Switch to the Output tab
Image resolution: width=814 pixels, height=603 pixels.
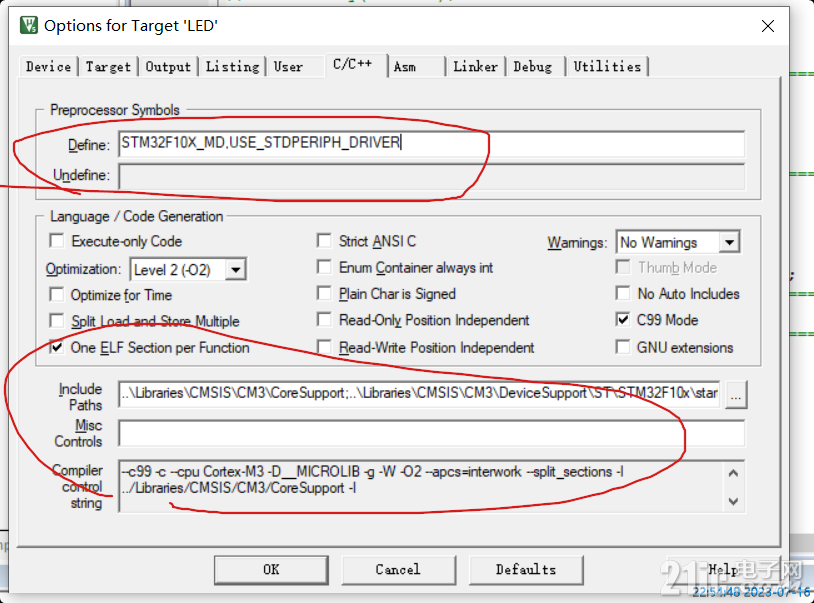click(168, 67)
